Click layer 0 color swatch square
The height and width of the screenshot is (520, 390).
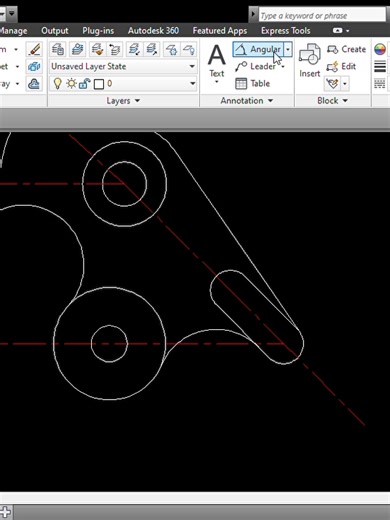(99, 84)
